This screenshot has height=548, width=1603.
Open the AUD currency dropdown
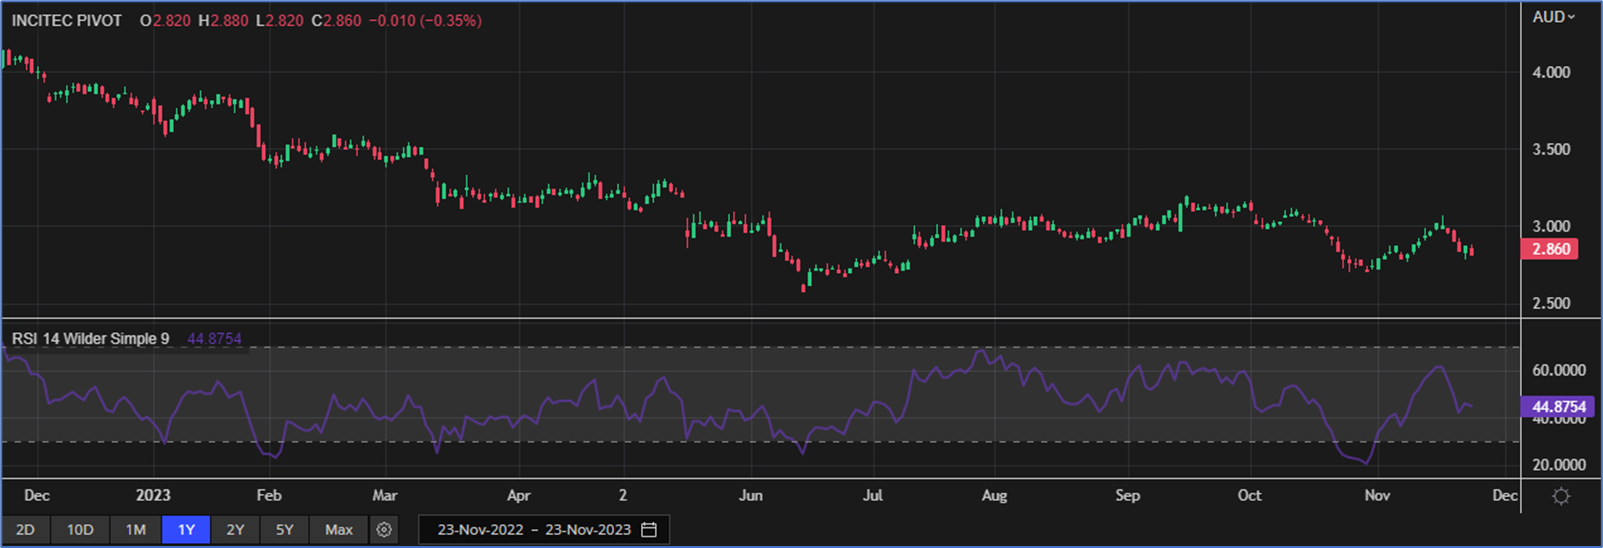[x=1553, y=17]
